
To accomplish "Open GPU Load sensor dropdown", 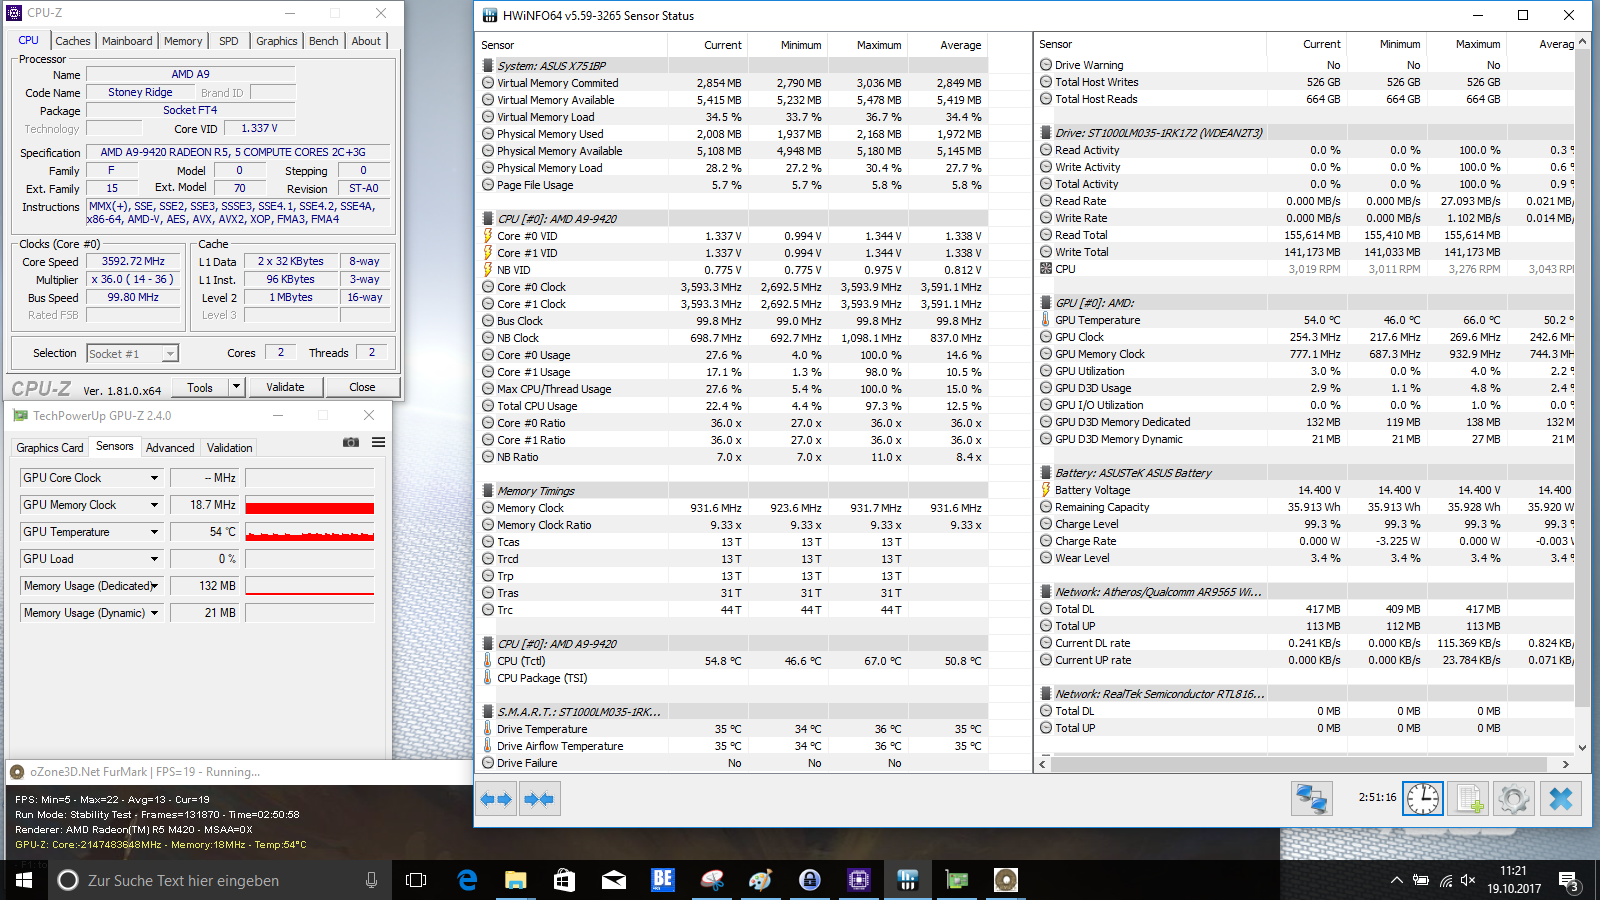I will 154,559.
